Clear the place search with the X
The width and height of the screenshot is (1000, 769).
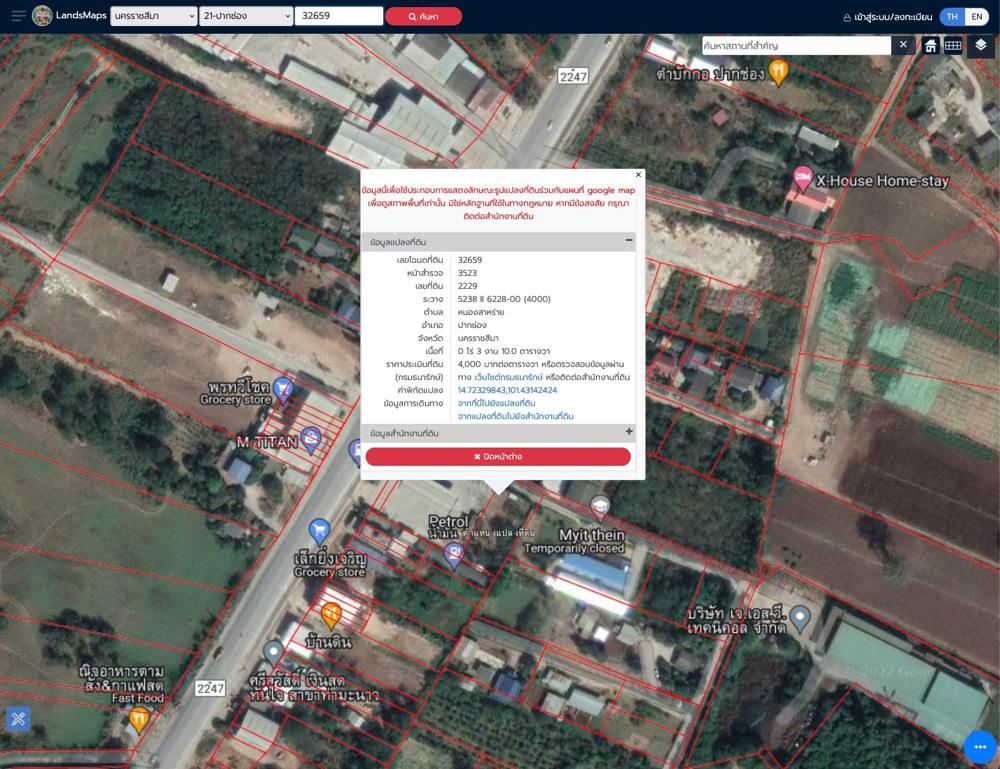point(903,45)
